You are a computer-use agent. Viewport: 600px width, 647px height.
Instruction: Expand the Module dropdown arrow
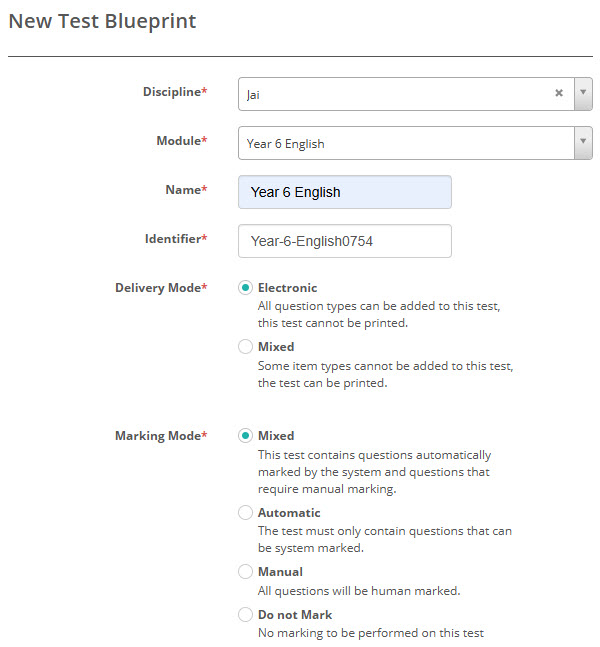click(583, 143)
